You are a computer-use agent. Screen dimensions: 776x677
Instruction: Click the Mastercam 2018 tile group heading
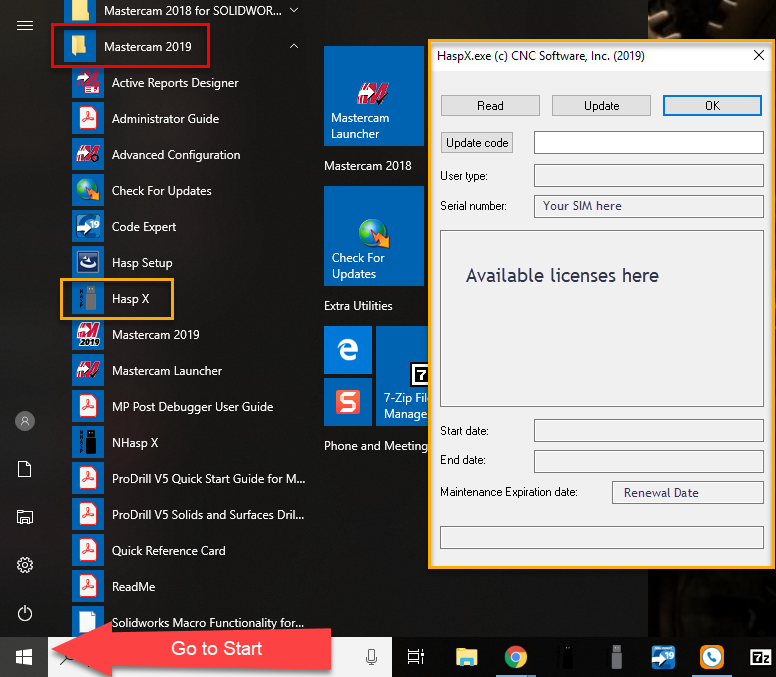[367, 166]
